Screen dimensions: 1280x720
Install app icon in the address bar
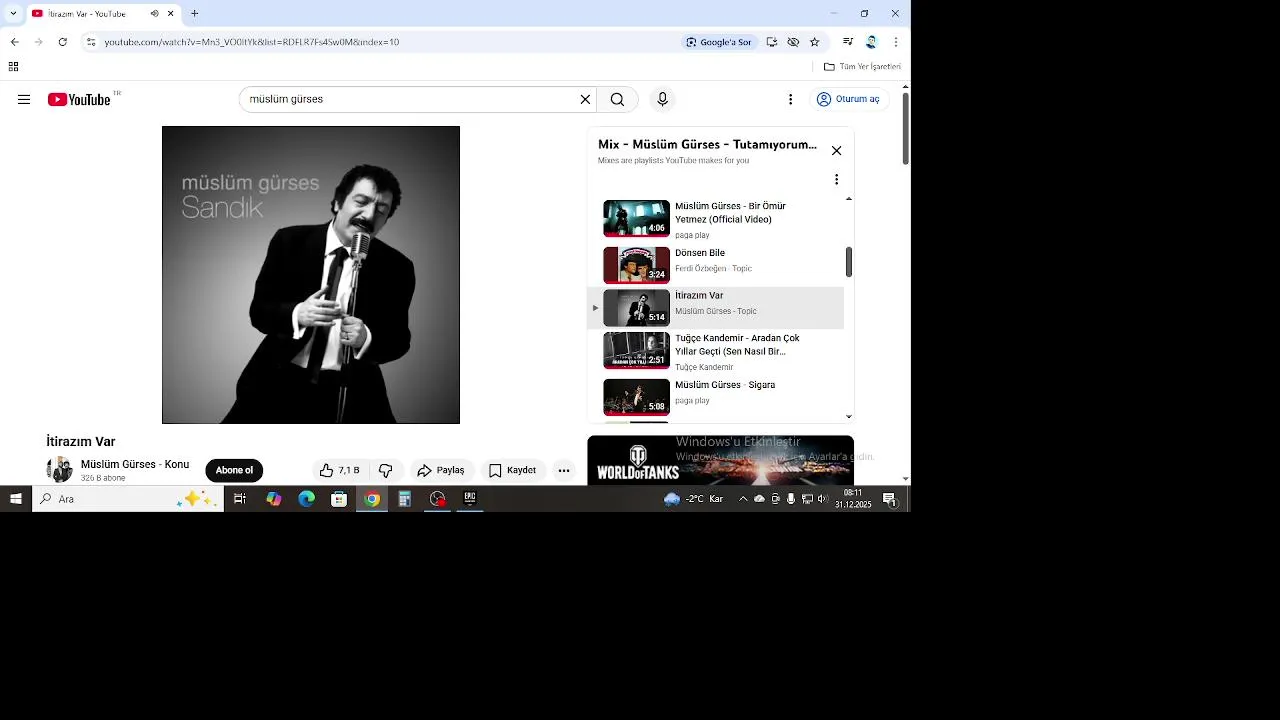point(772,42)
